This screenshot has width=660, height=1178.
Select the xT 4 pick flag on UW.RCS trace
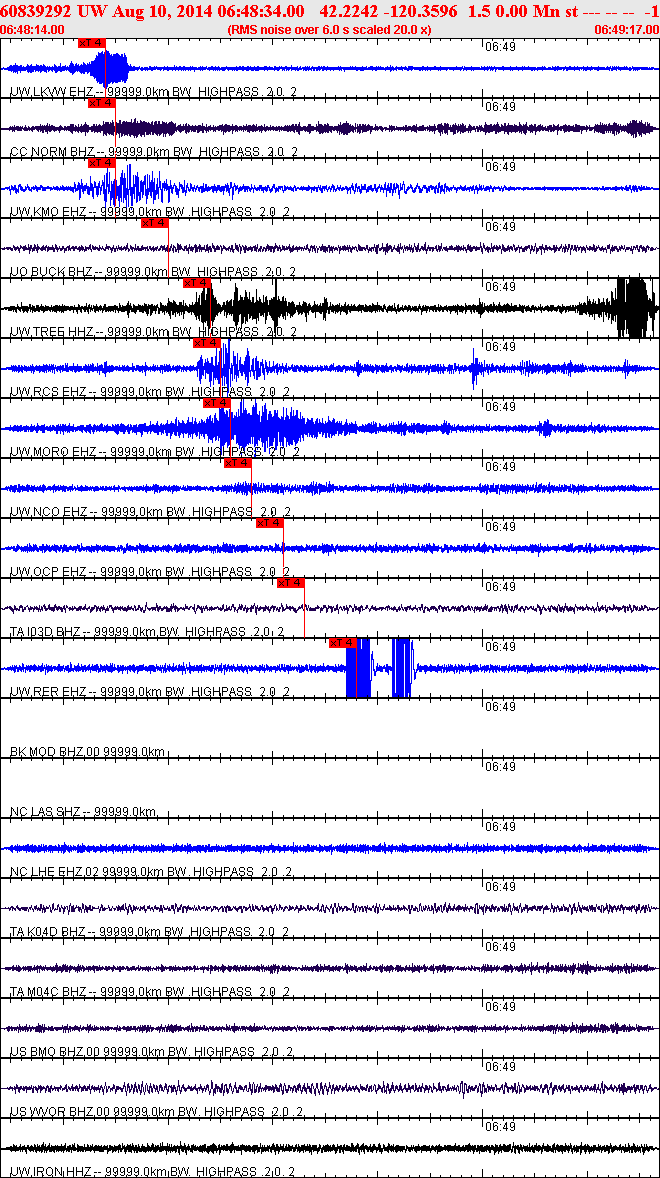(x=206, y=343)
